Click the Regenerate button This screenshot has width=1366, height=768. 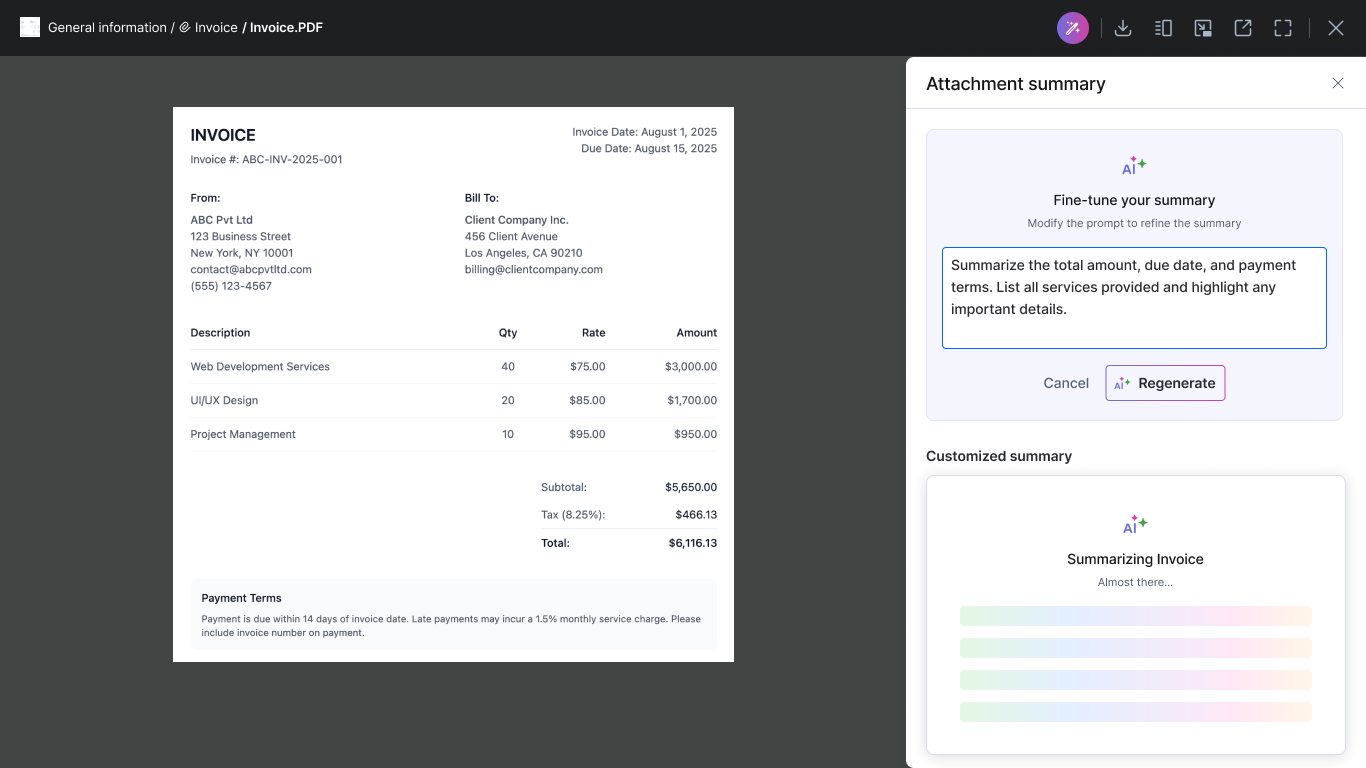[x=1165, y=383]
